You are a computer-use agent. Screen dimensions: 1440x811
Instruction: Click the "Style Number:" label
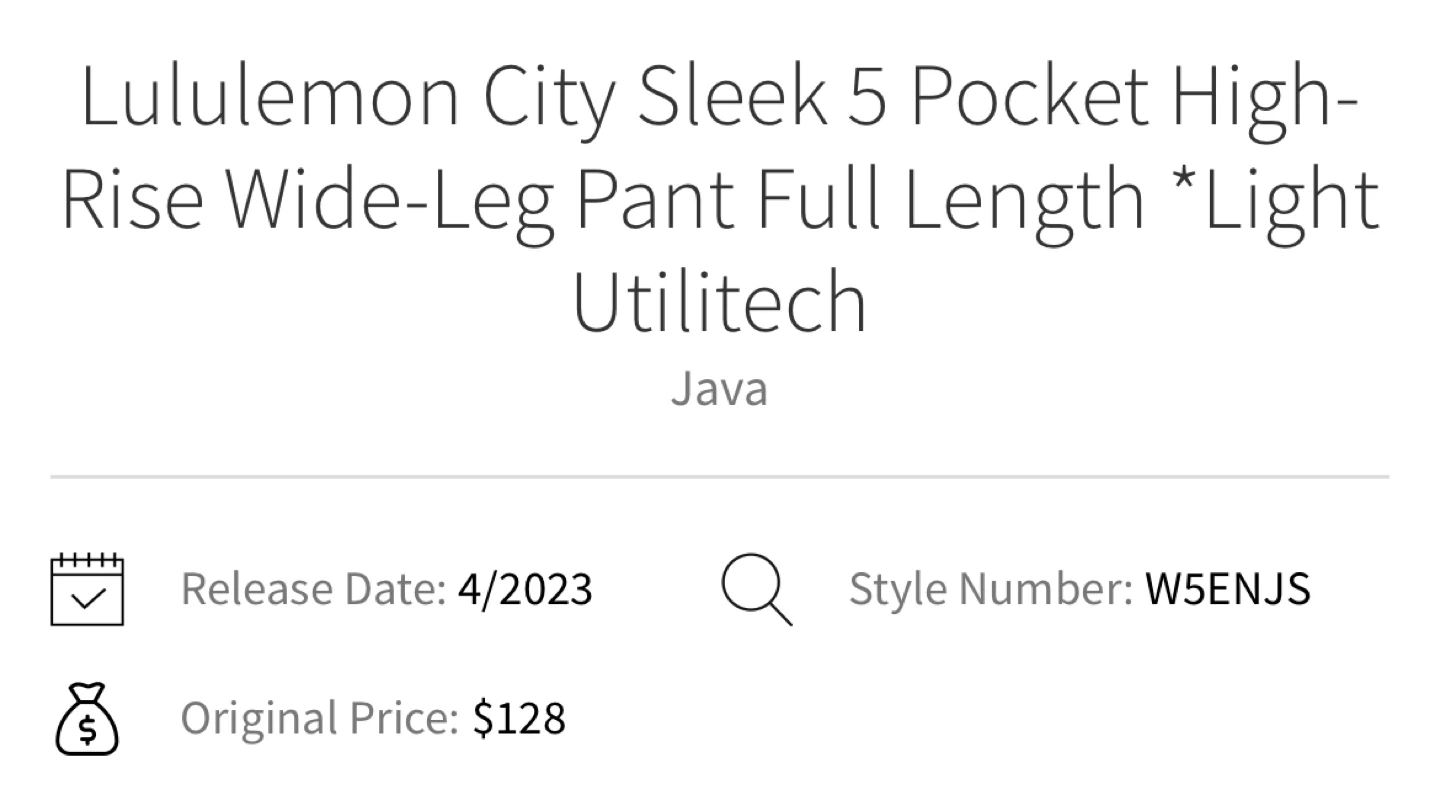pyautogui.click(x=991, y=589)
